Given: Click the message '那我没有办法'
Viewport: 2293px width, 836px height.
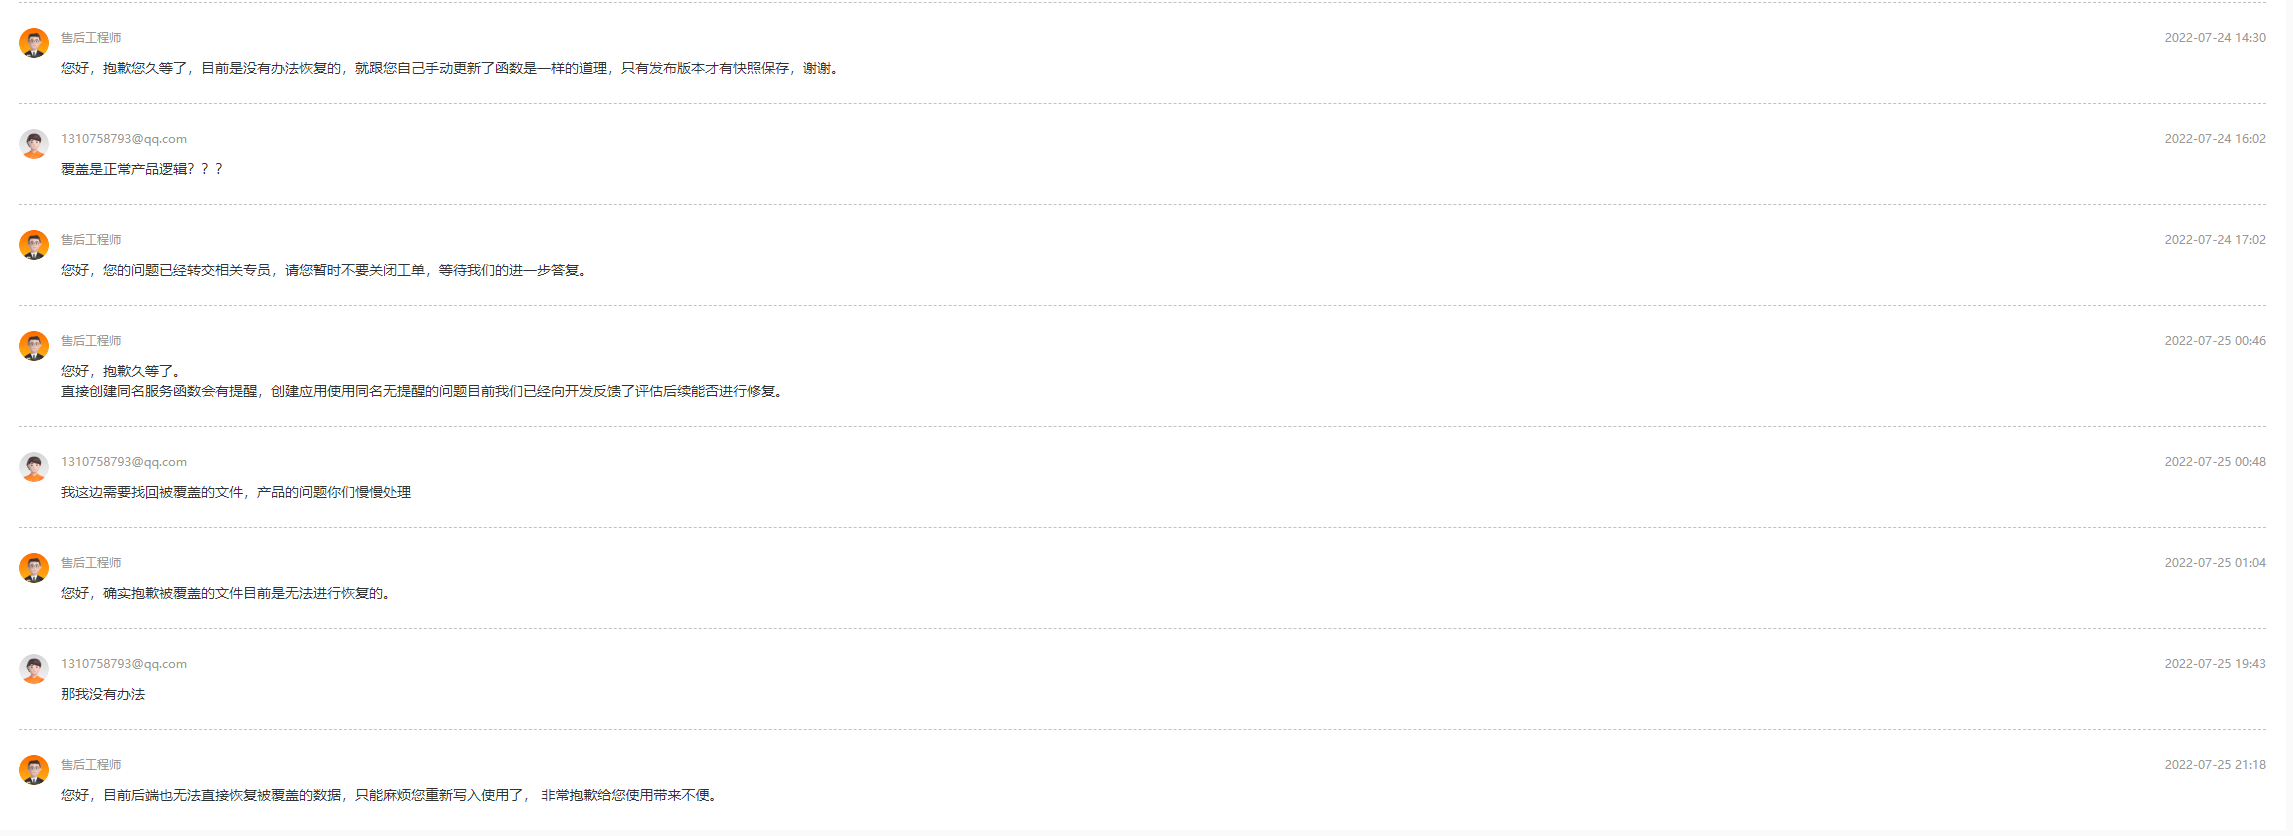Looking at the screenshot, I should click(103, 695).
